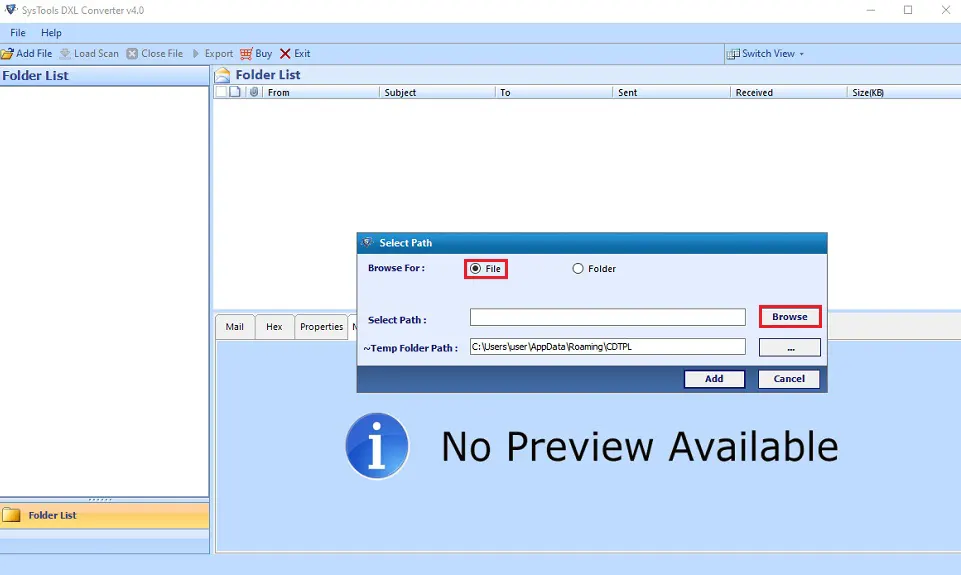This screenshot has width=961, height=575.
Task: Select the Folder radio button
Action: point(578,268)
